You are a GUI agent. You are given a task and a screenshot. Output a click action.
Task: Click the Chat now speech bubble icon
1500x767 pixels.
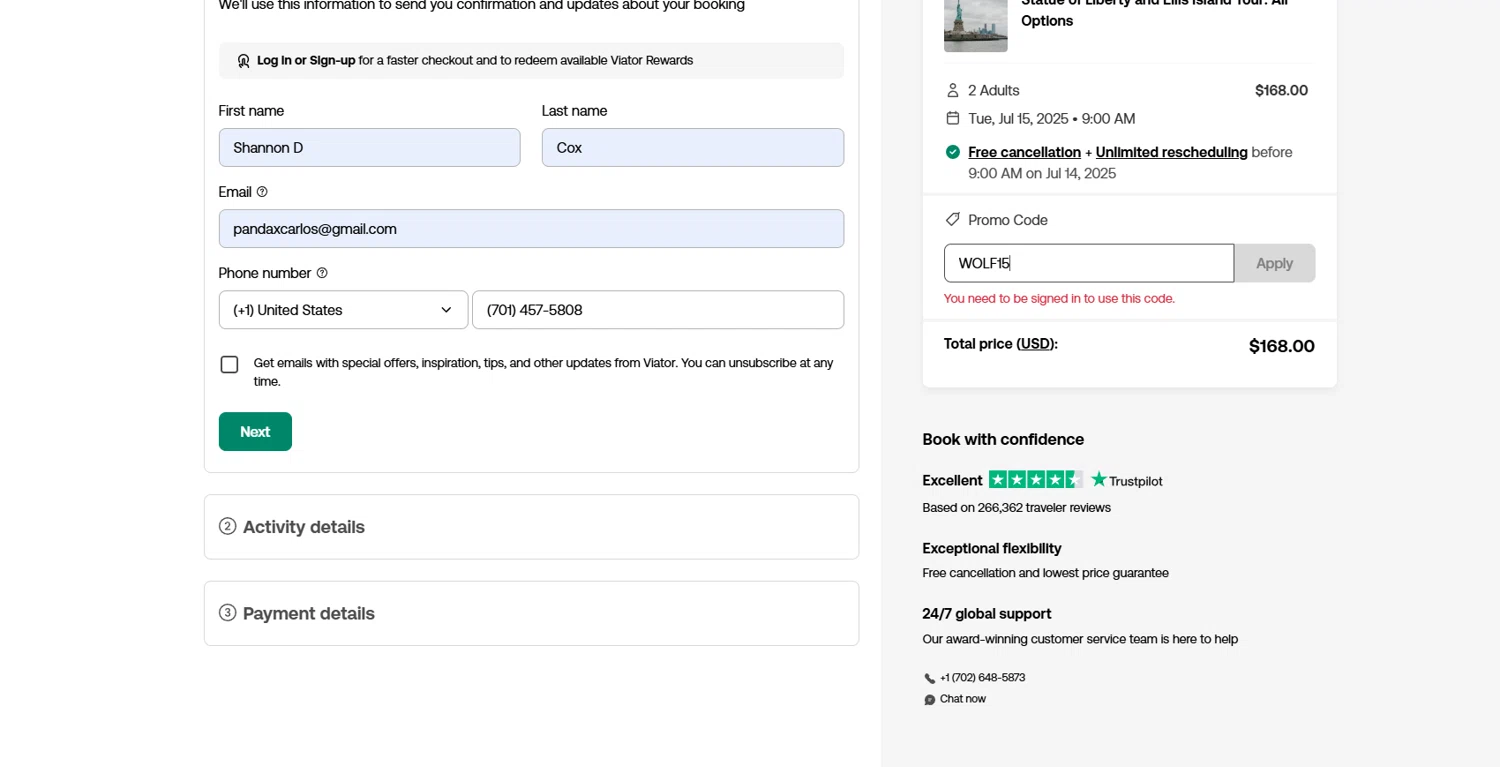(930, 700)
